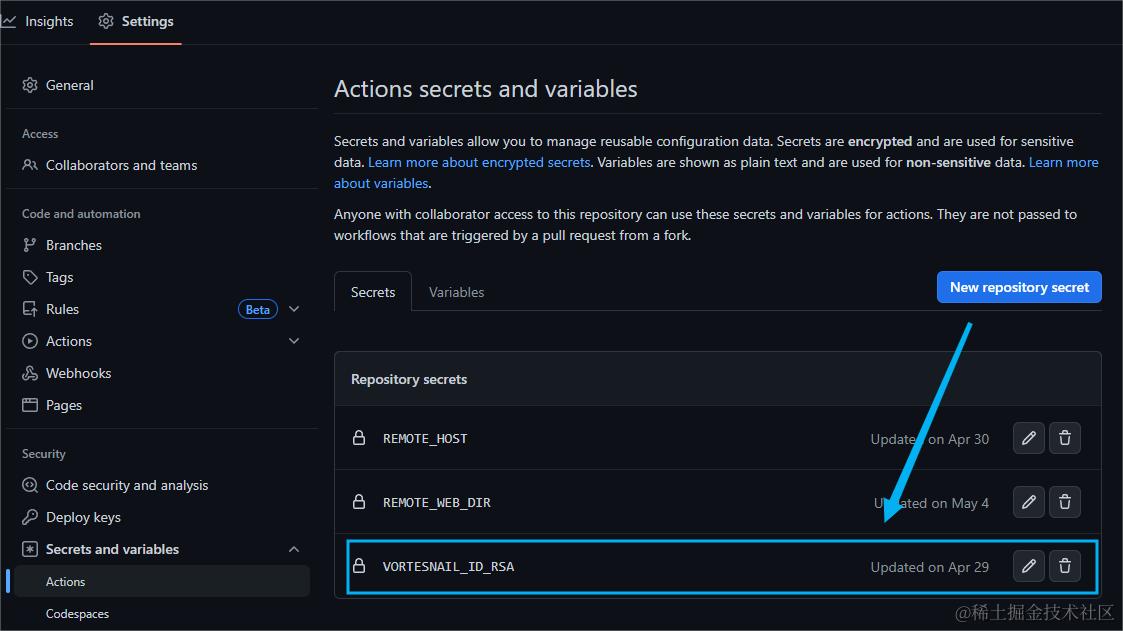Delete the REMOTE_WEB_DIR secret trash icon
This screenshot has width=1123, height=631.
[1065, 502]
